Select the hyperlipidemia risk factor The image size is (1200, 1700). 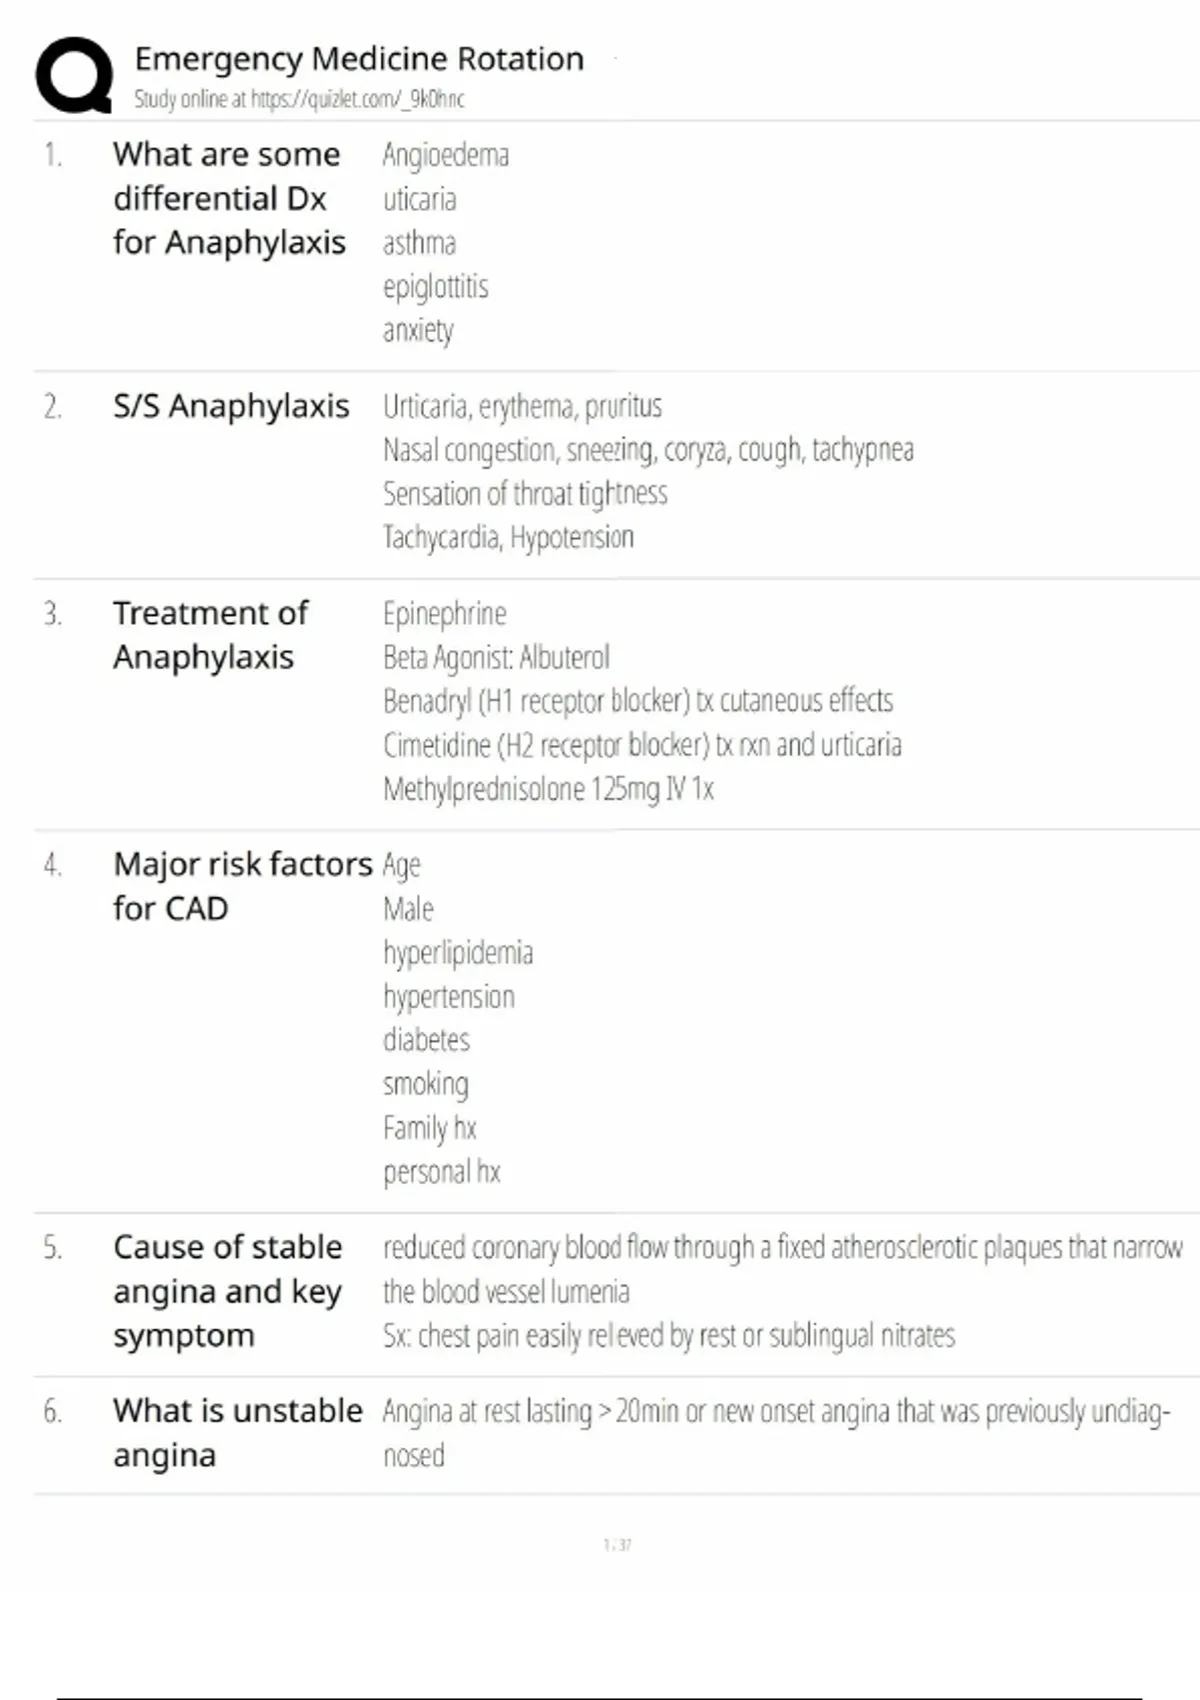click(x=458, y=952)
